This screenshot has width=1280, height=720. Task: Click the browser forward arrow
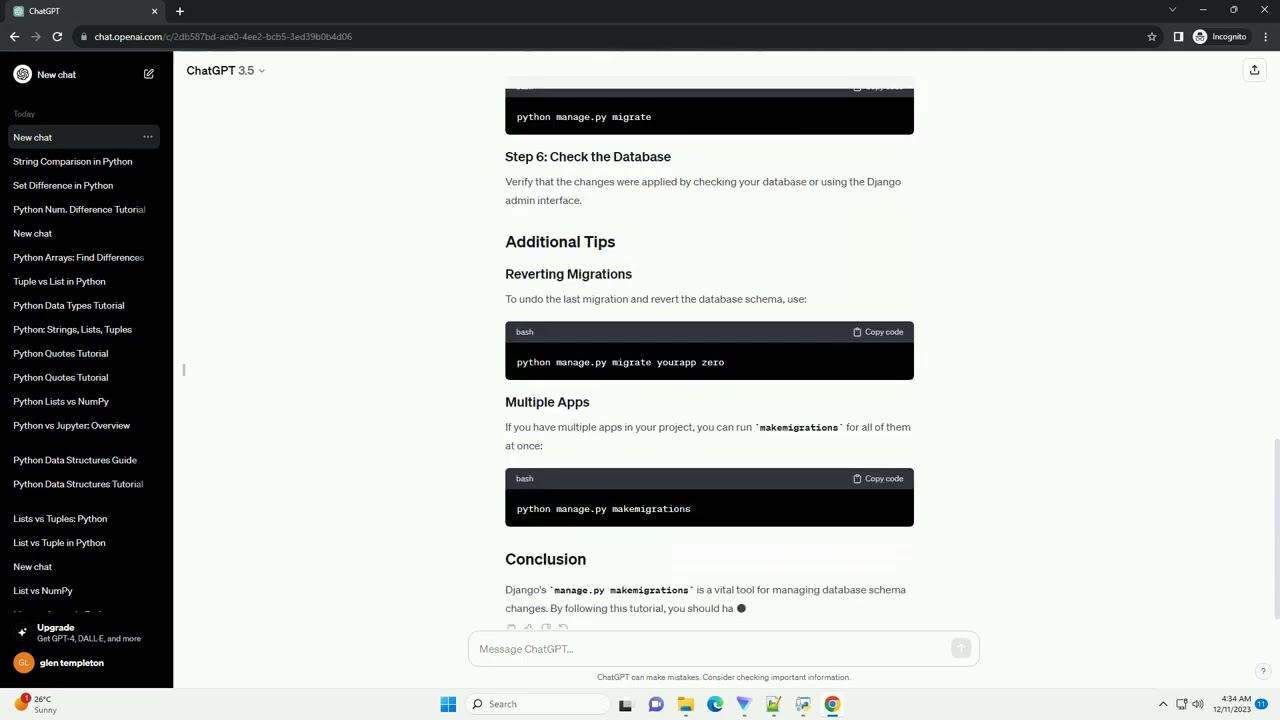tap(36, 37)
